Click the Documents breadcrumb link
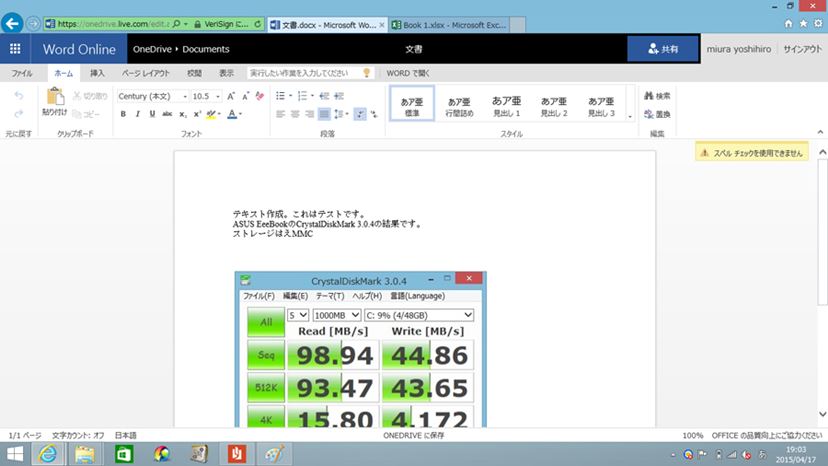828x466 pixels. [x=206, y=49]
